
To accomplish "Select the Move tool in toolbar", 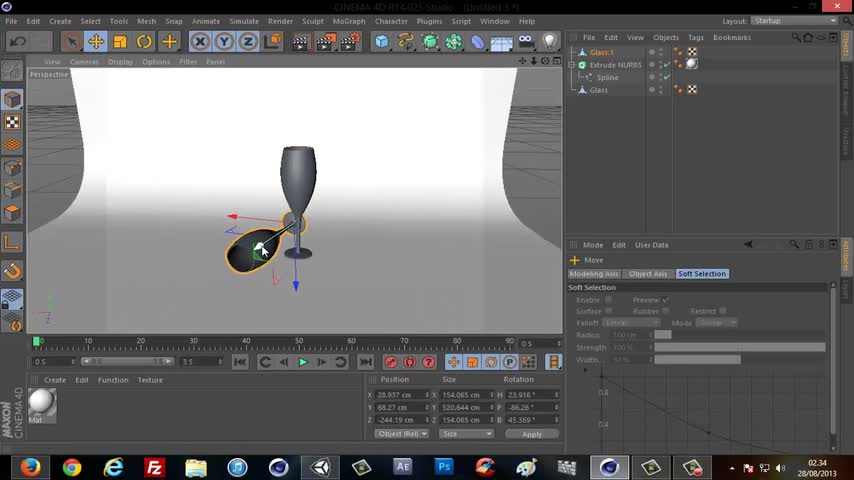I will [x=96, y=41].
